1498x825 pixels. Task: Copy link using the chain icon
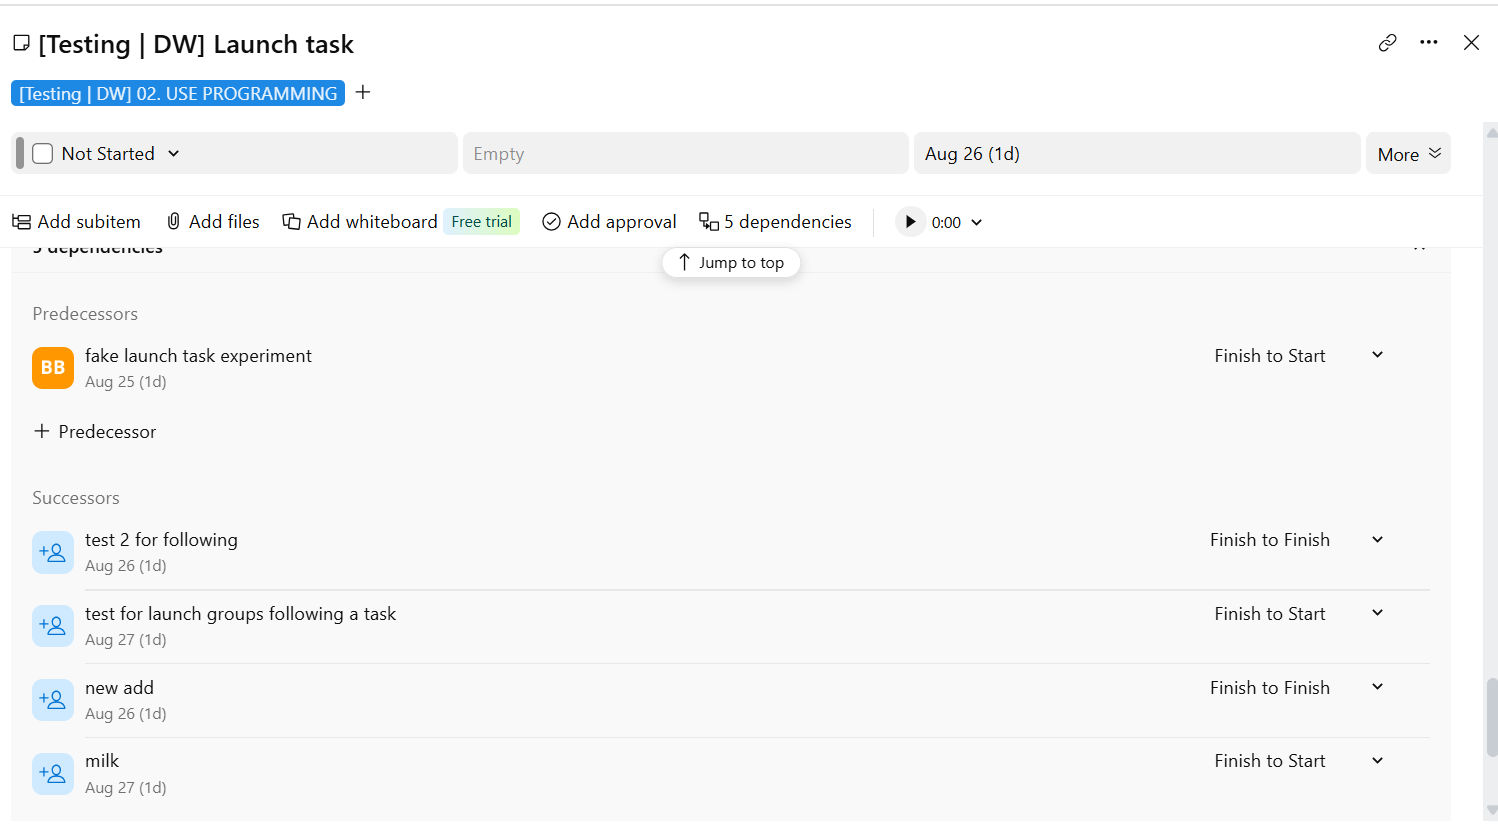click(x=1387, y=43)
